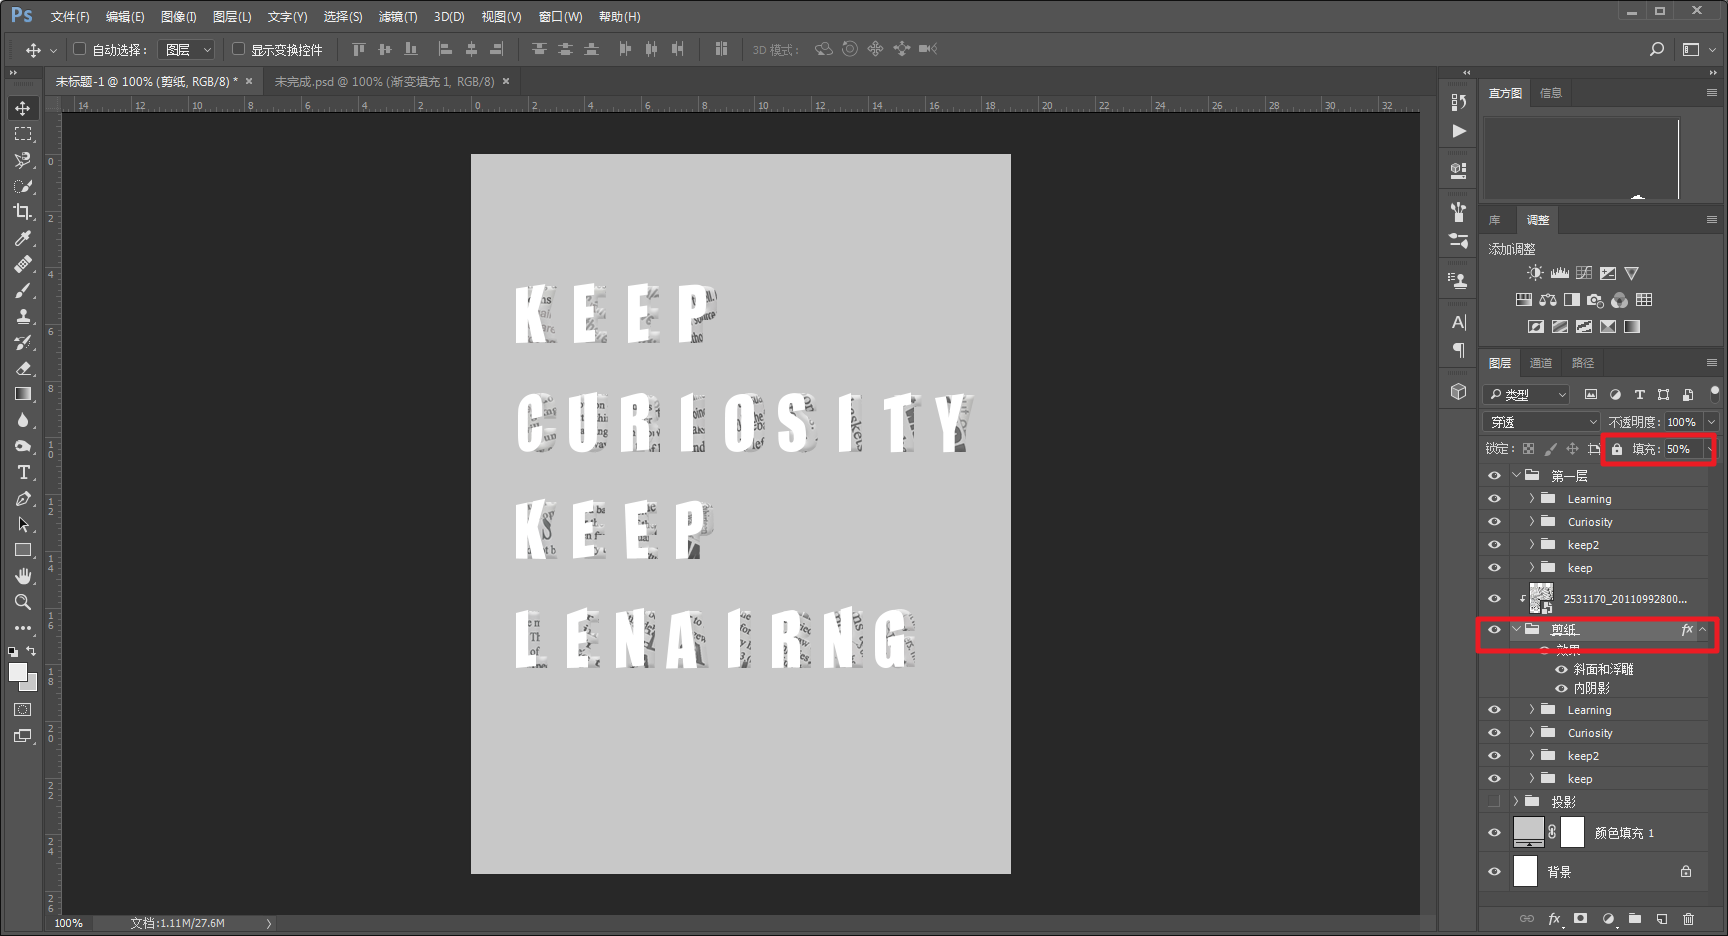This screenshot has width=1728, height=936.
Task: Open the foreground color swatch
Action: [x=18, y=672]
